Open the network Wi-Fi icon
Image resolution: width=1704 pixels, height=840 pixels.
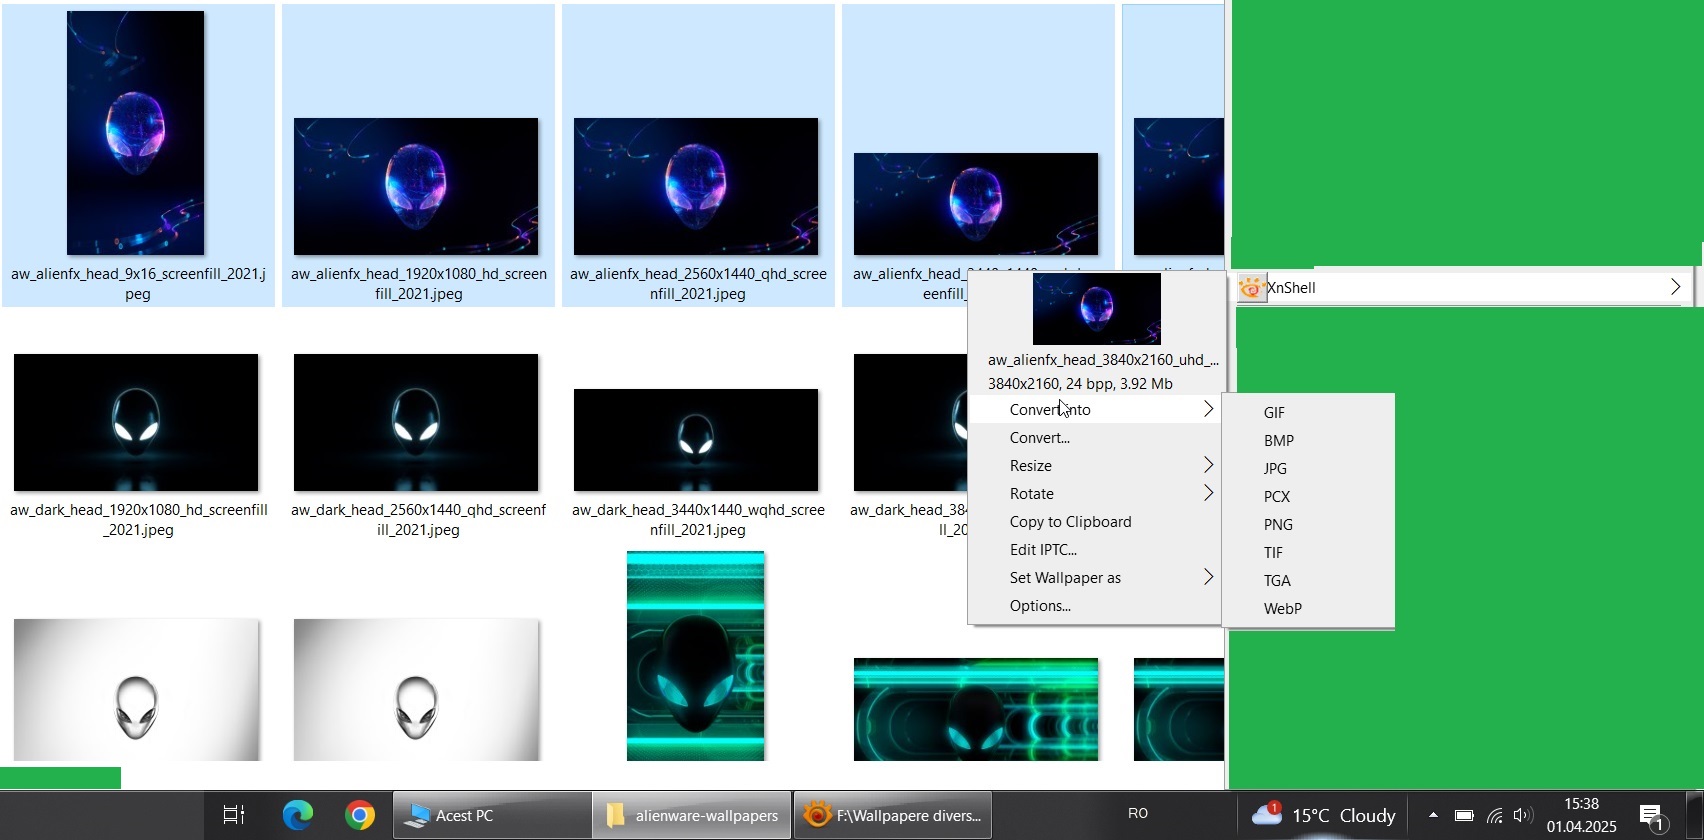[1495, 815]
